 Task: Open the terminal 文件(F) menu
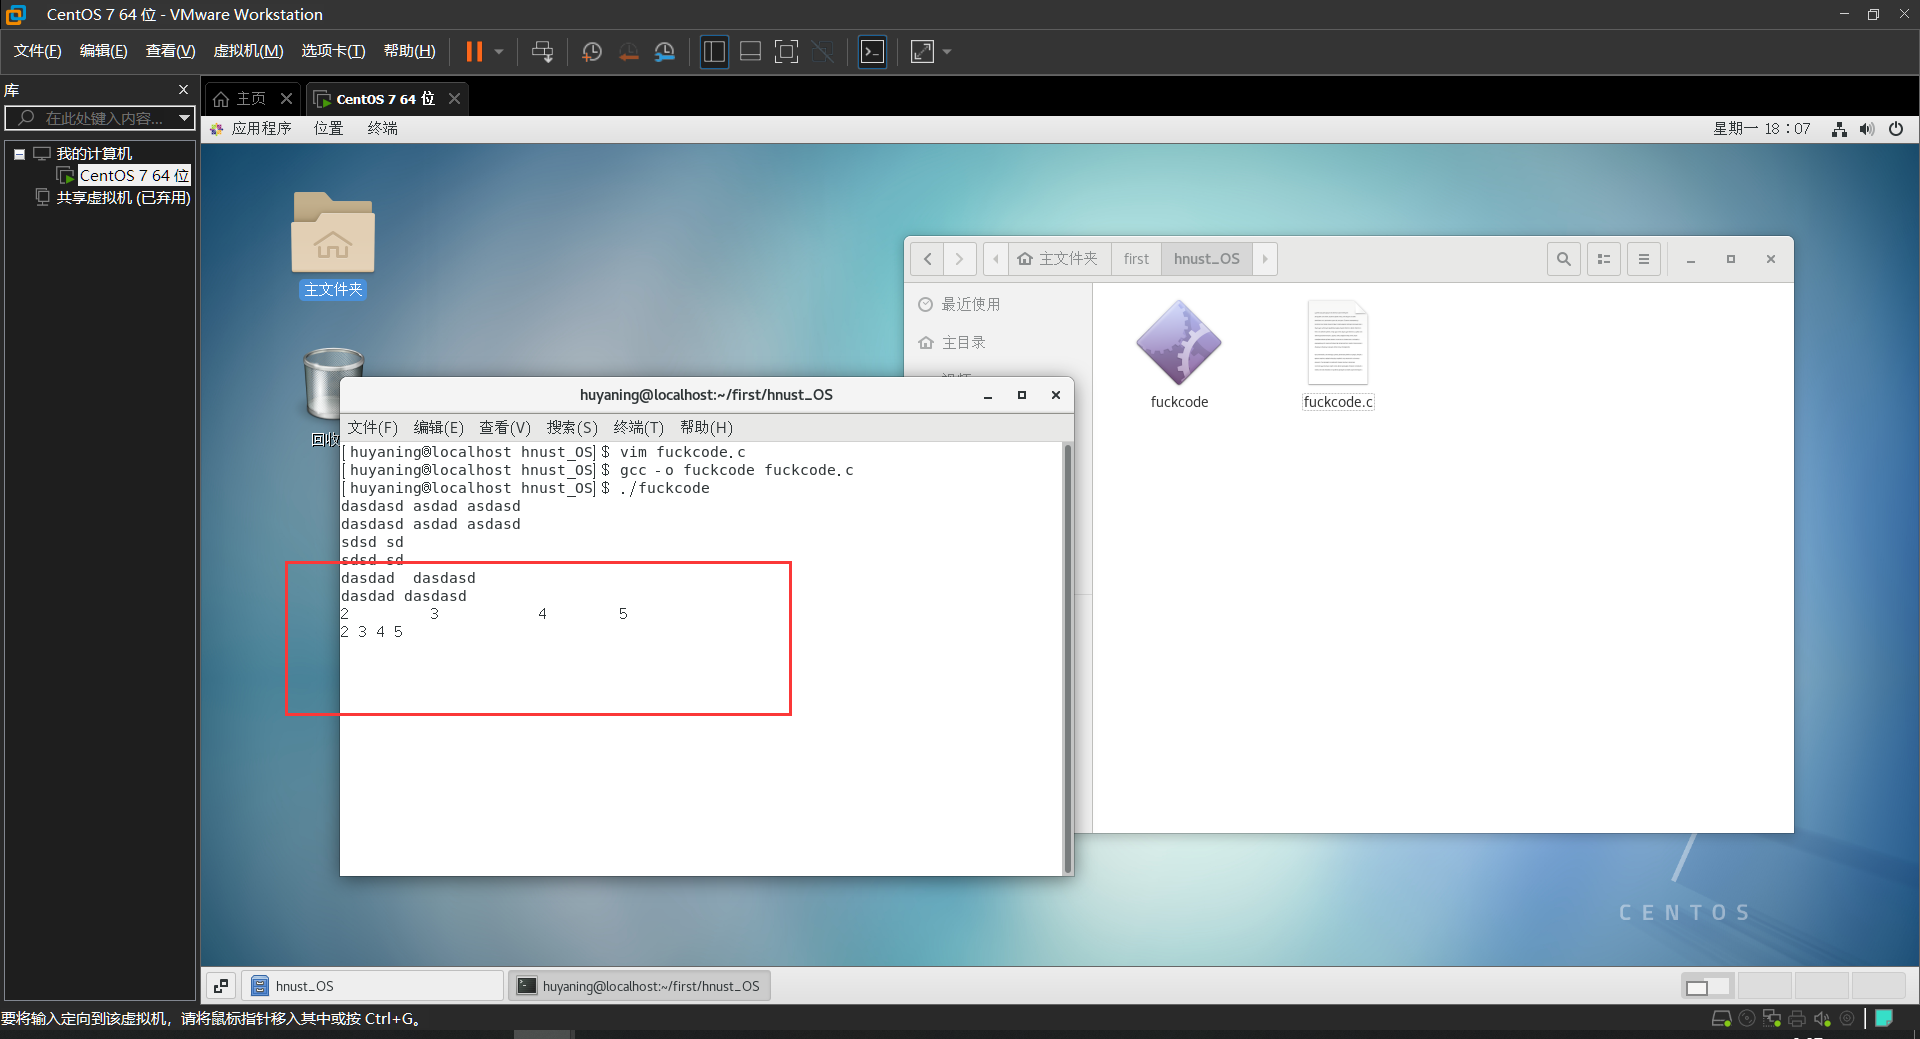[372, 427]
